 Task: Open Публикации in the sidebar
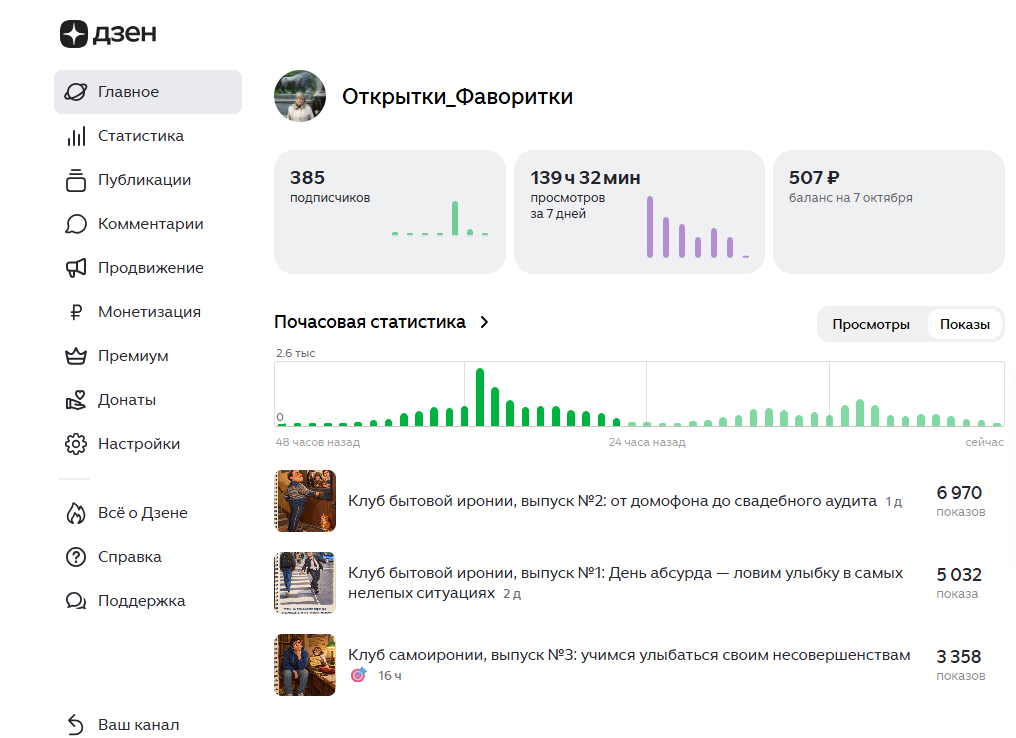point(144,180)
